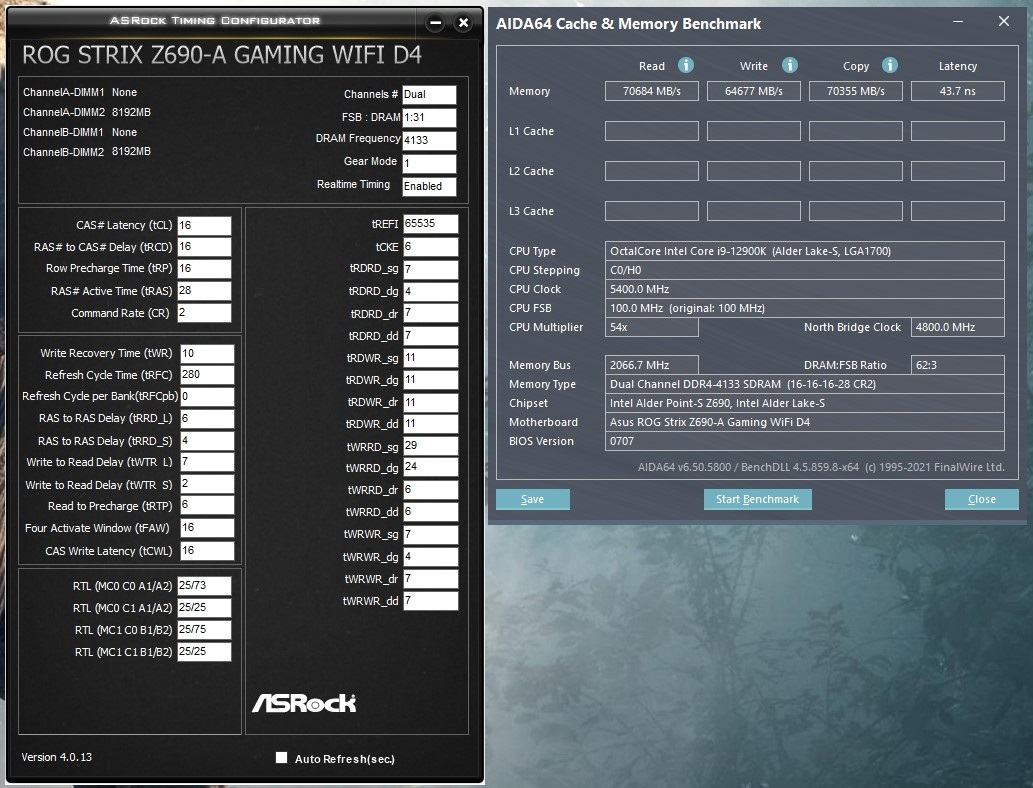The width and height of the screenshot is (1033, 788).
Task: Select the CAS Write Latency (tCWL) field
Action: click(207, 551)
